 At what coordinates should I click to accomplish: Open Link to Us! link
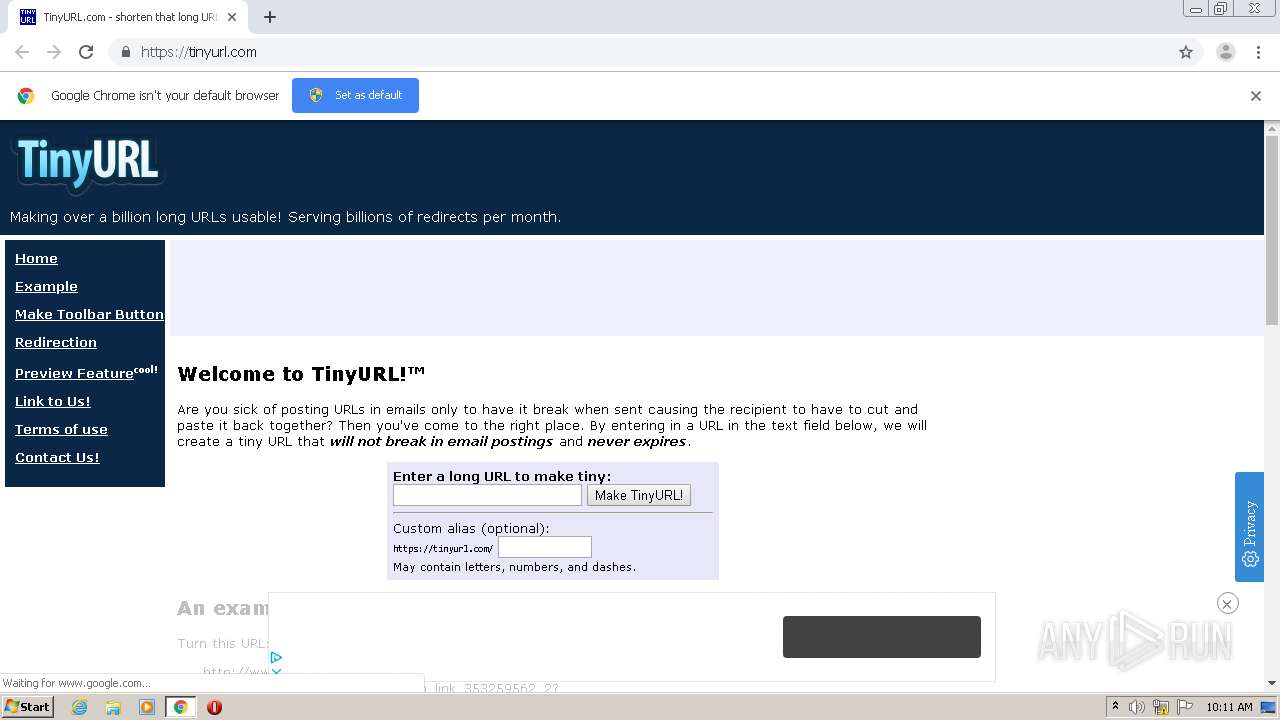53,401
